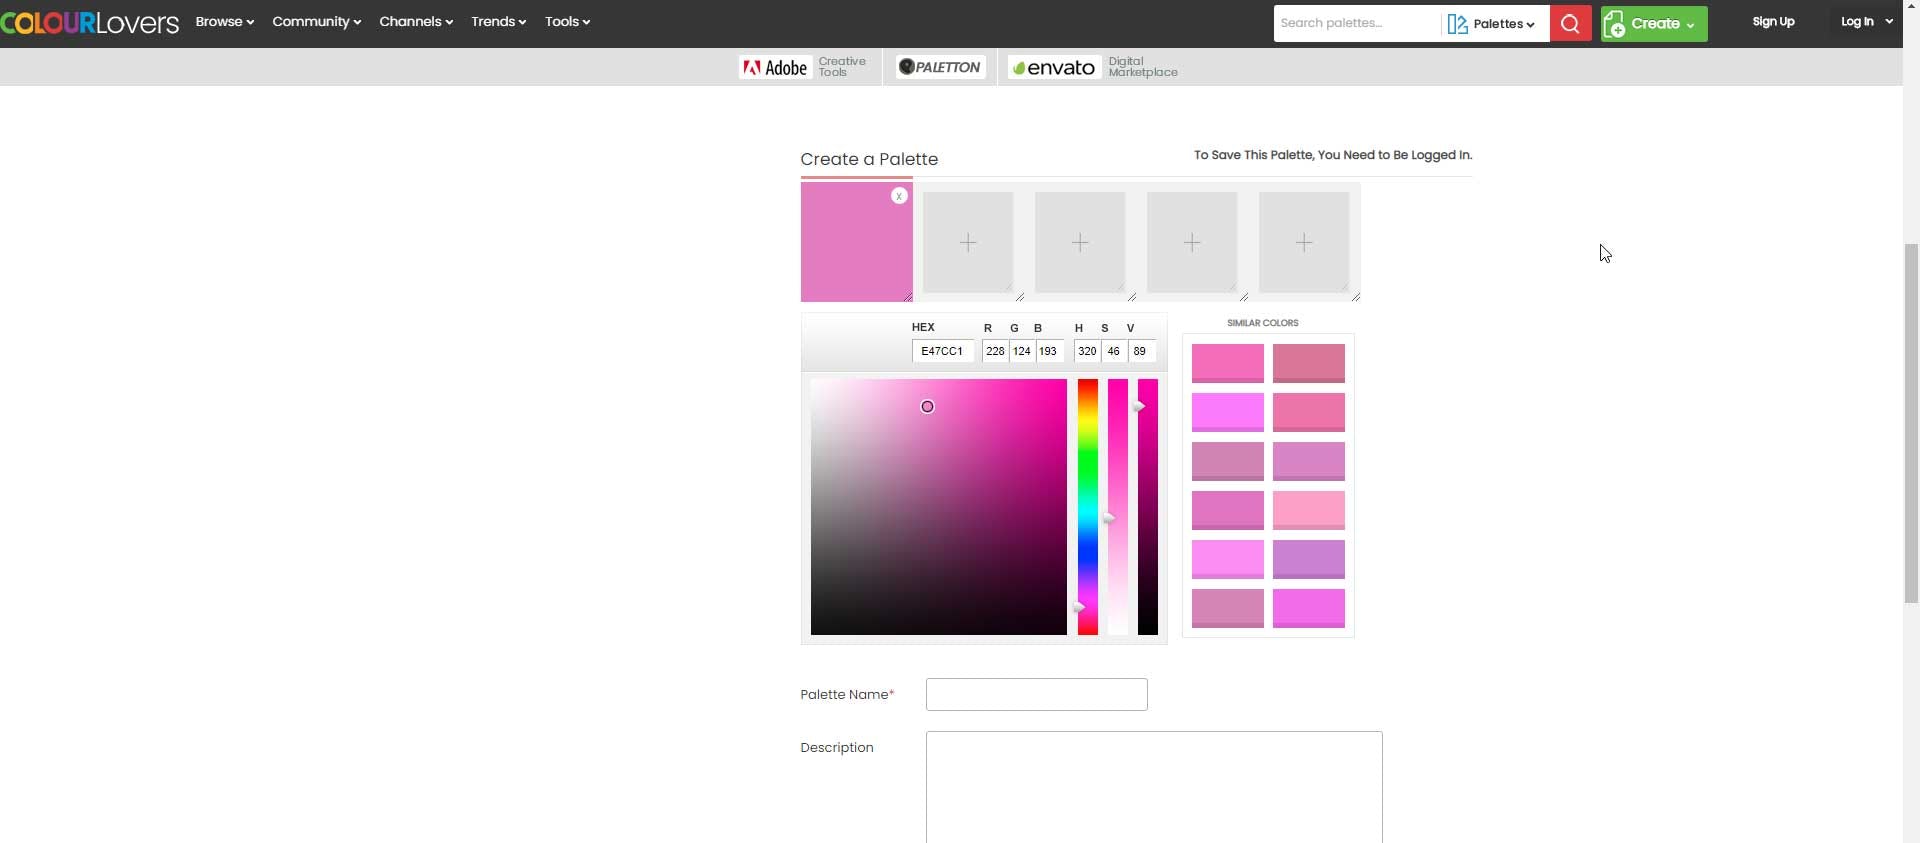Open the Envato Digital Marketplace link
The width and height of the screenshot is (1920, 843).
[x=1092, y=67]
